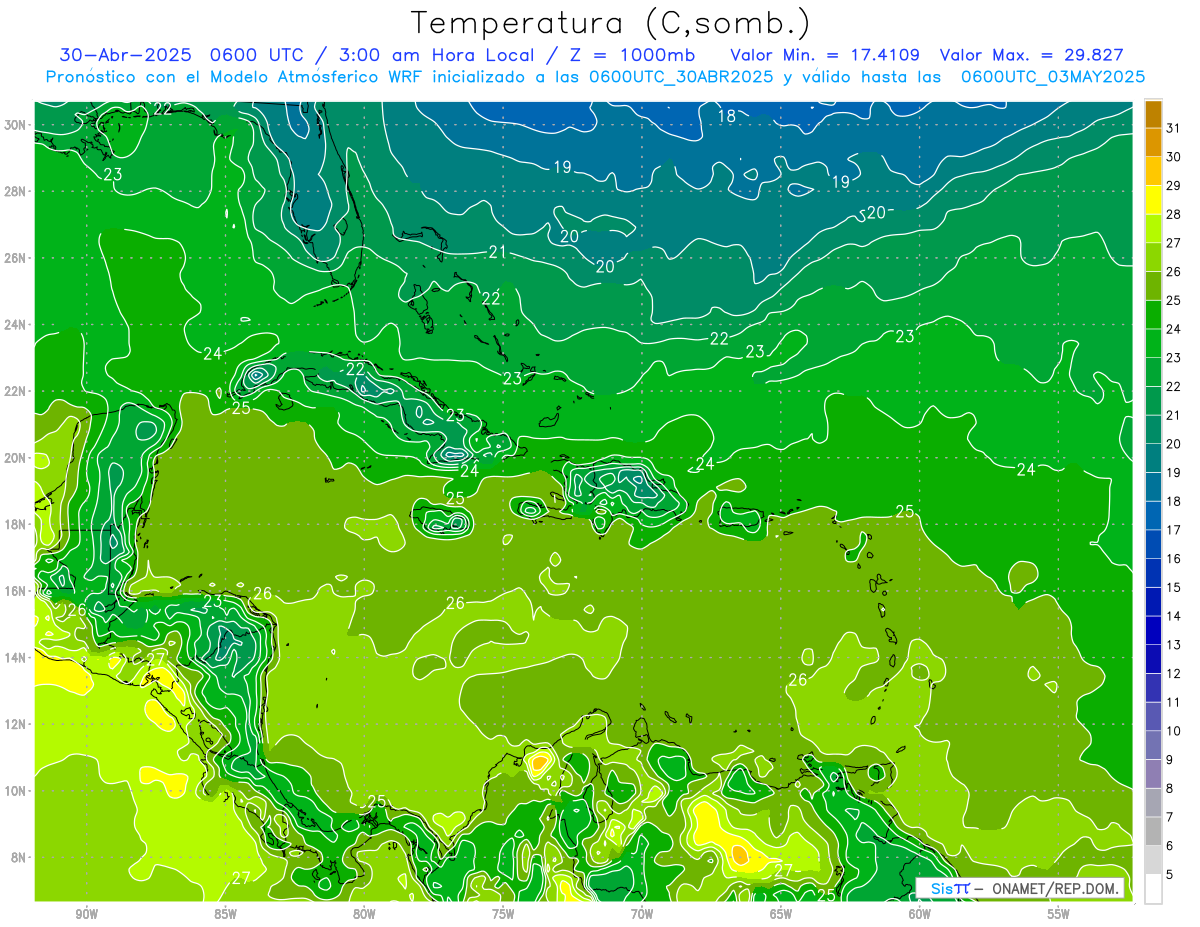Viewport: 1200px width, 927px height.
Task: Click the "16N" latitude axis label
Action: 15,591
